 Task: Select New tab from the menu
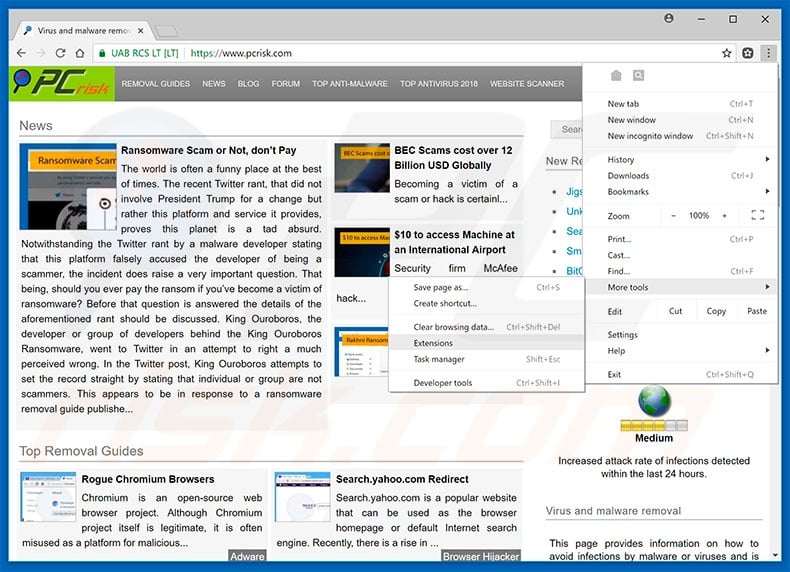(x=680, y=104)
